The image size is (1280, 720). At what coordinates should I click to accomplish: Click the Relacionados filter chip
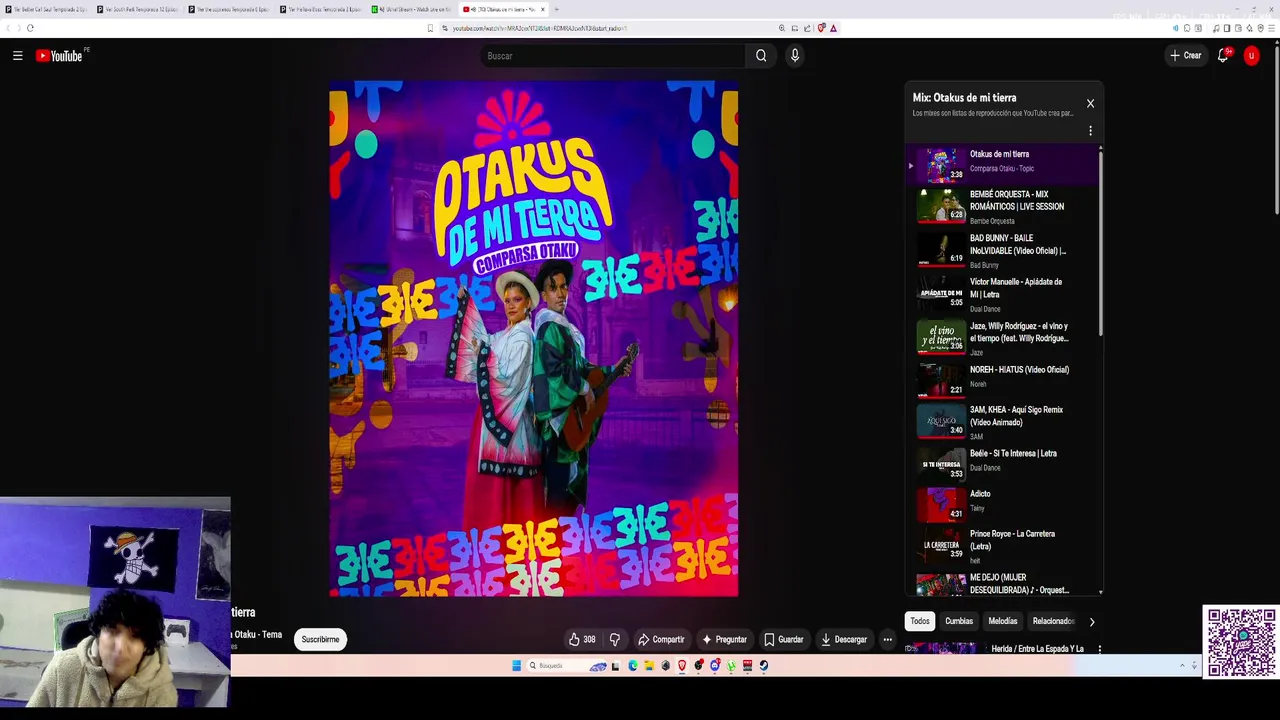point(1052,621)
